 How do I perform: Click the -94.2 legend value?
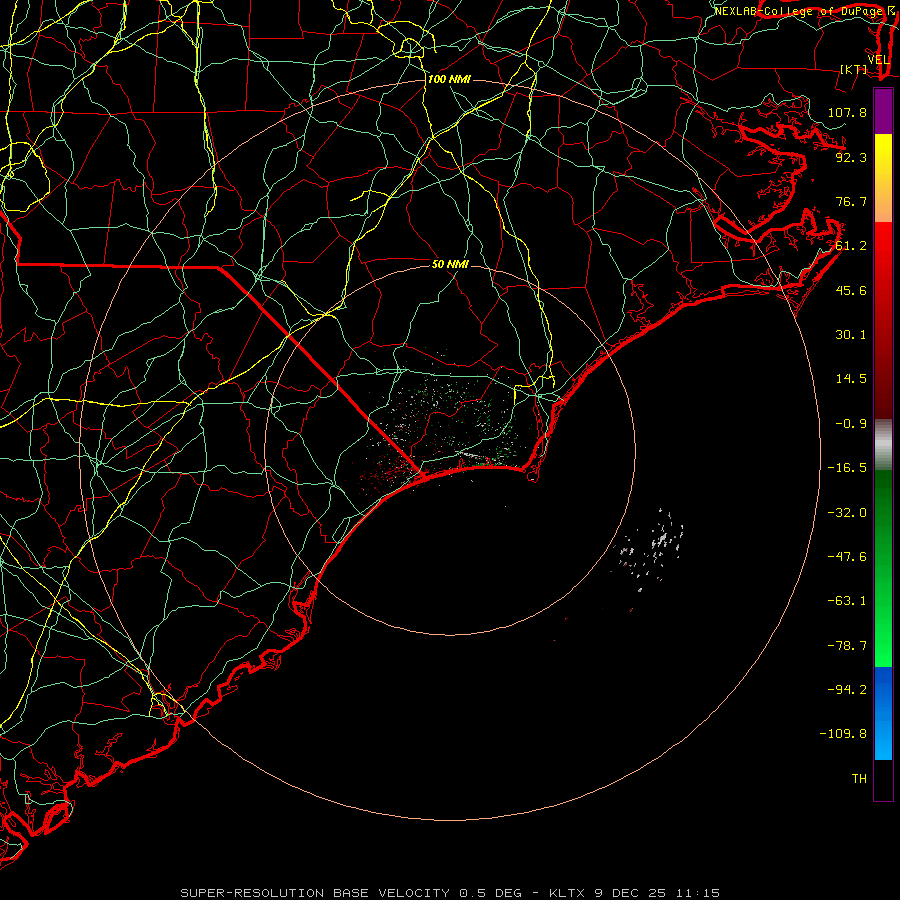click(x=847, y=690)
